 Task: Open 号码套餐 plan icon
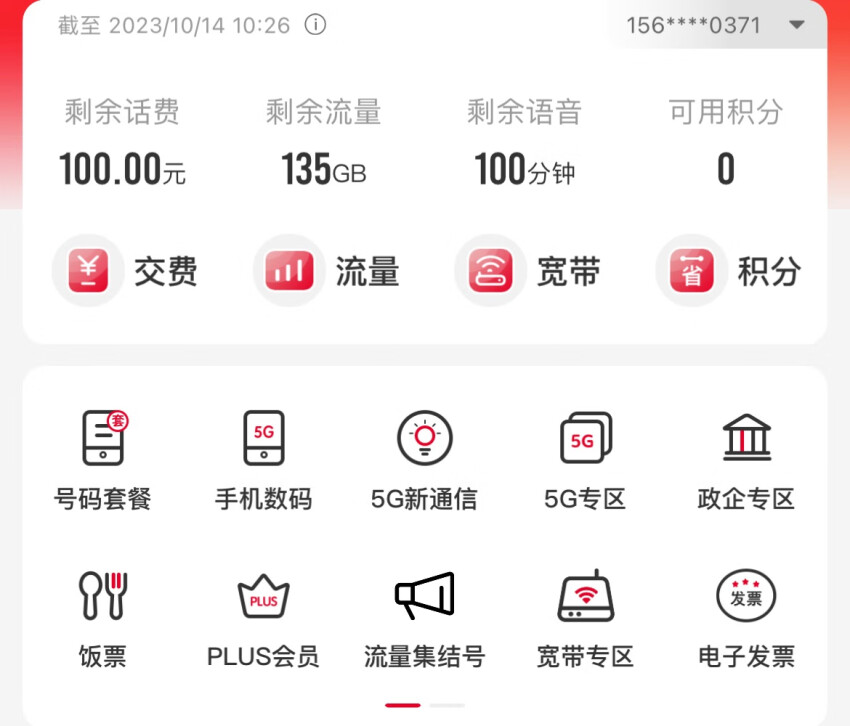tap(103, 438)
